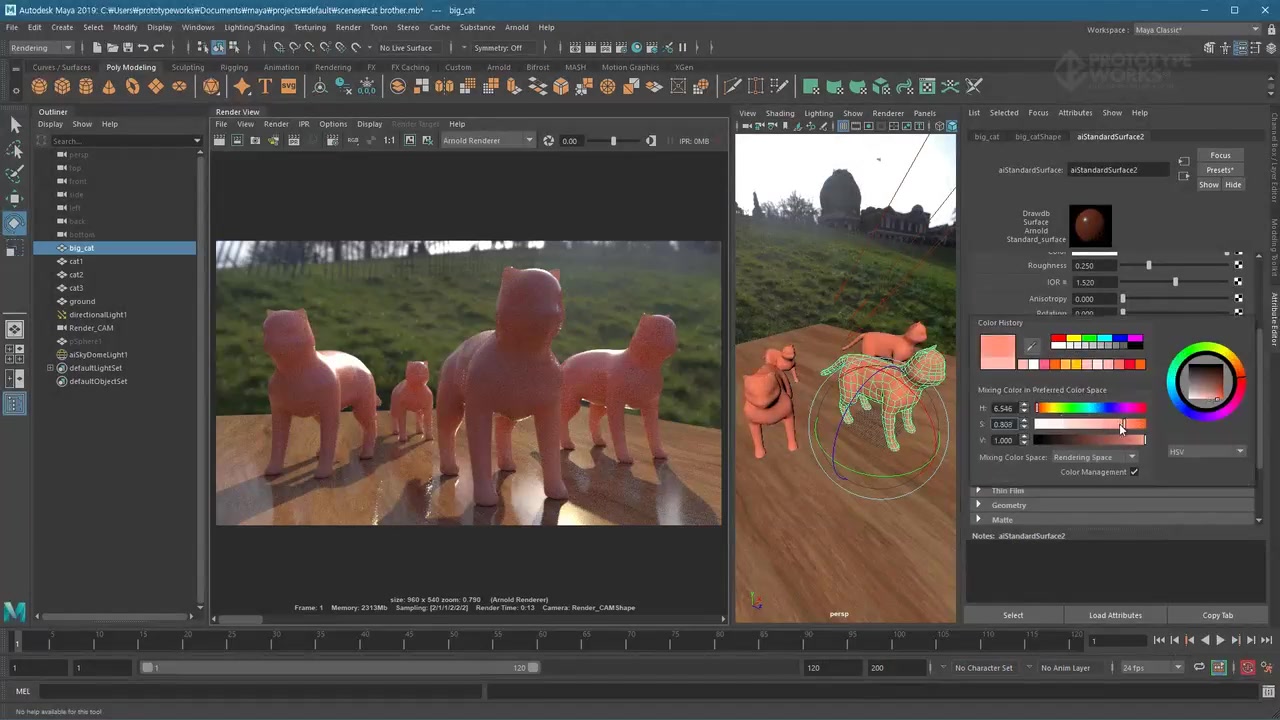Click the Select tool arrow in toolbox
Viewport: 1280px width, 720px height.
coord(15,125)
